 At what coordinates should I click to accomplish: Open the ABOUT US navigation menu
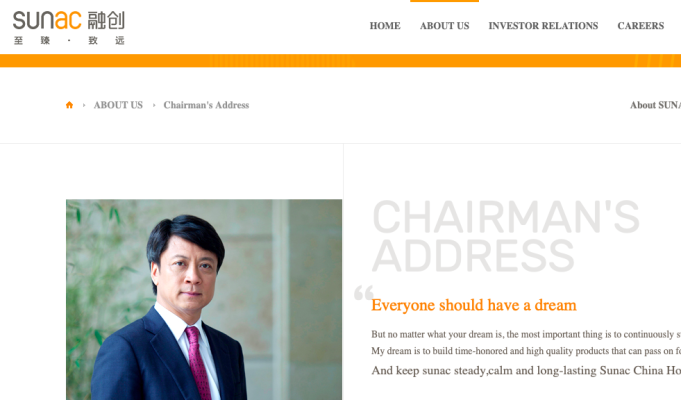(444, 26)
